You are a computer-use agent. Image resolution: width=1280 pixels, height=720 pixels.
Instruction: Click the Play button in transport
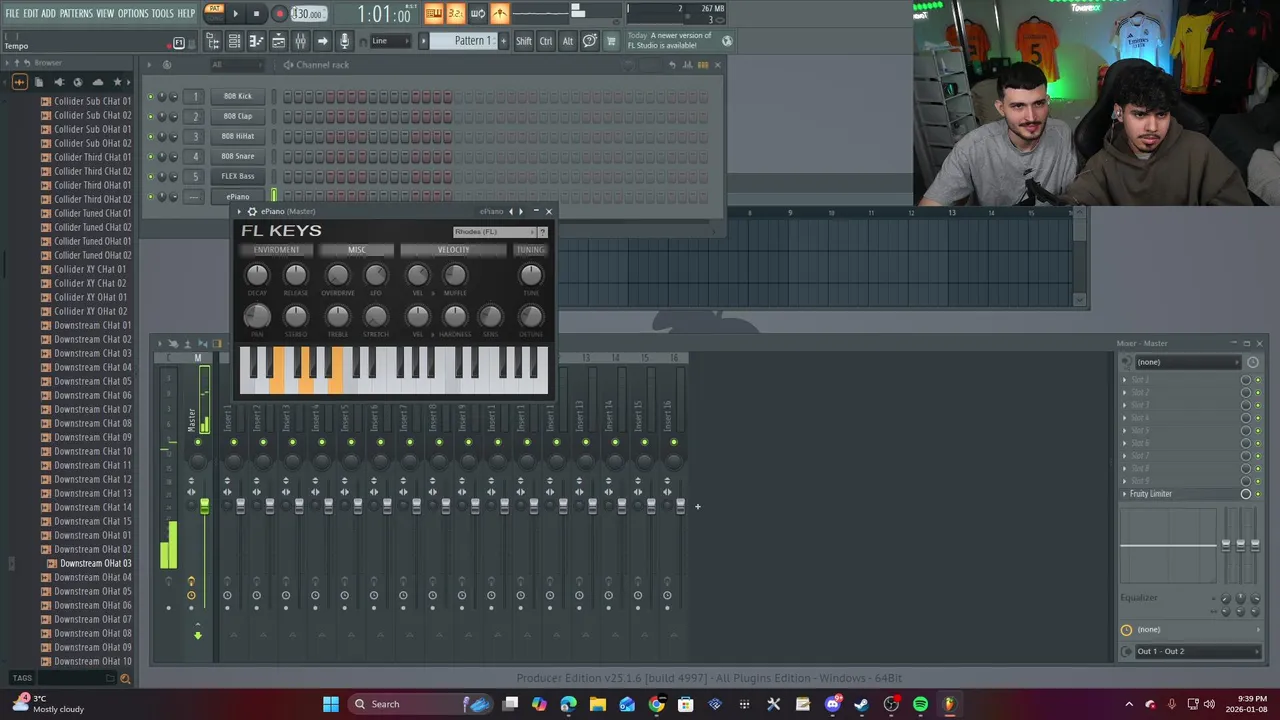point(235,14)
